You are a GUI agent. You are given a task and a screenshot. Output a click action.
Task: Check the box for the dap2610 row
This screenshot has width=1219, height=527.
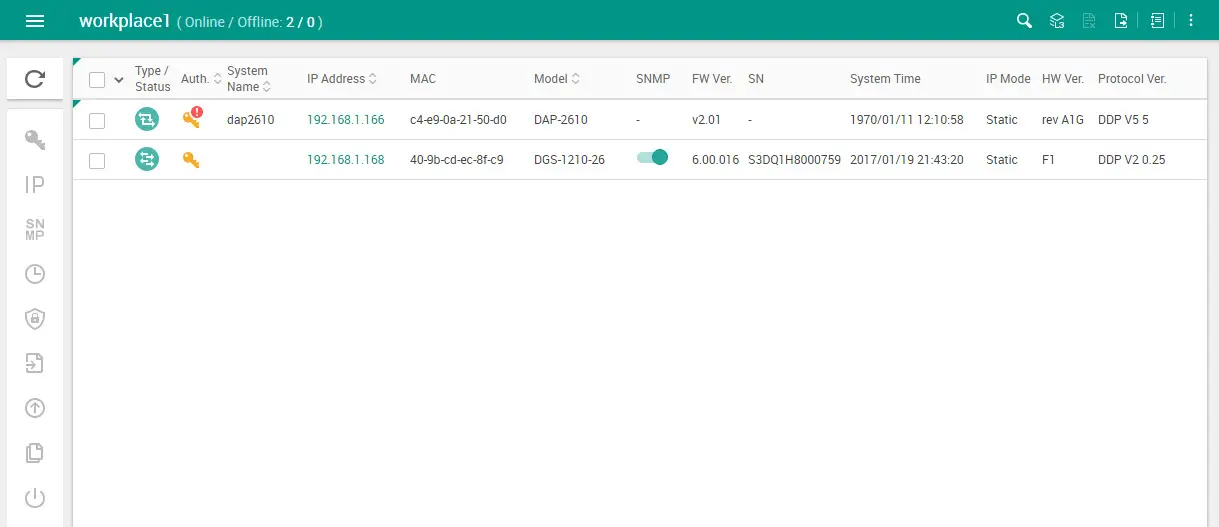click(x=97, y=121)
